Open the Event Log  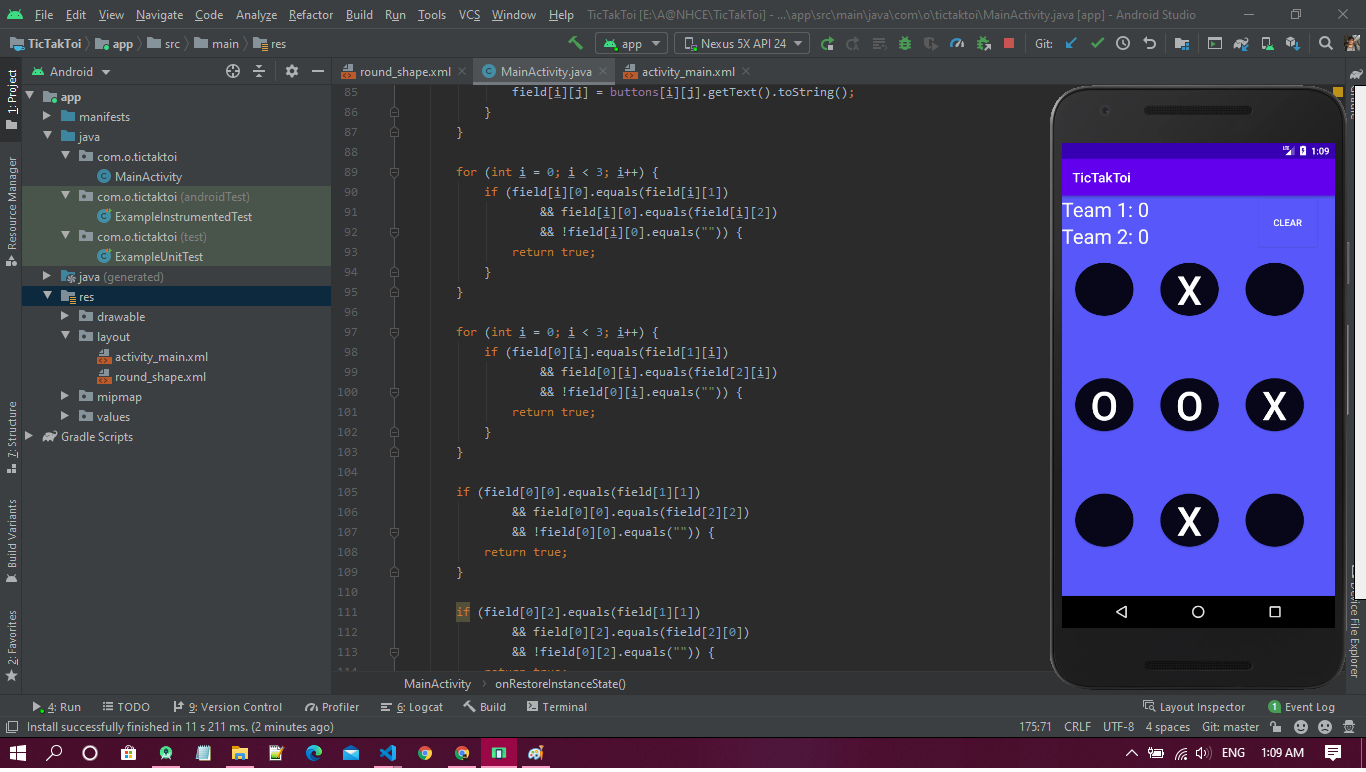click(x=1301, y=707)
